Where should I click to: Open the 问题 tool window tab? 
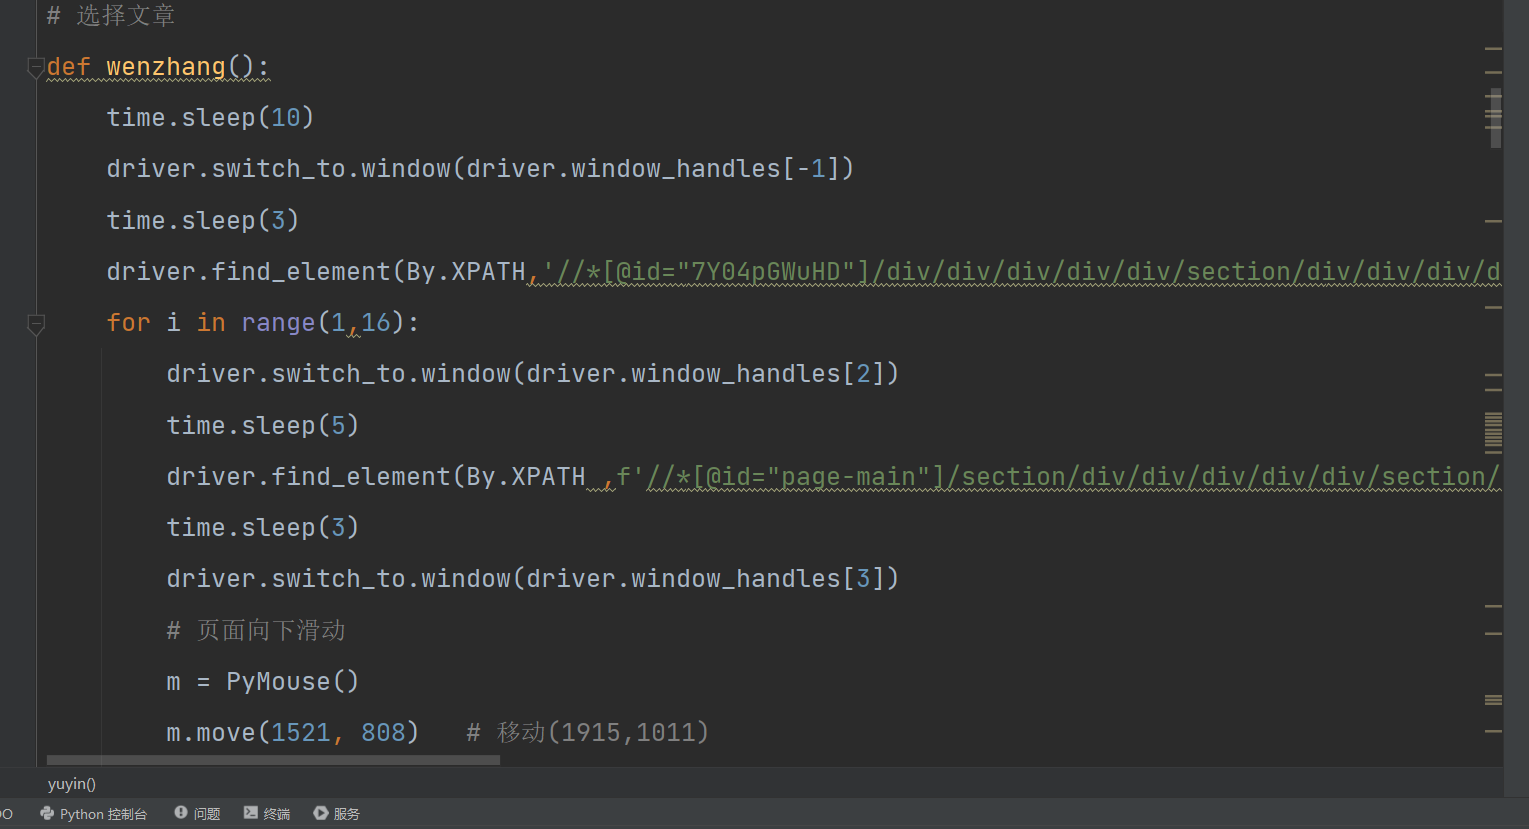197,814
